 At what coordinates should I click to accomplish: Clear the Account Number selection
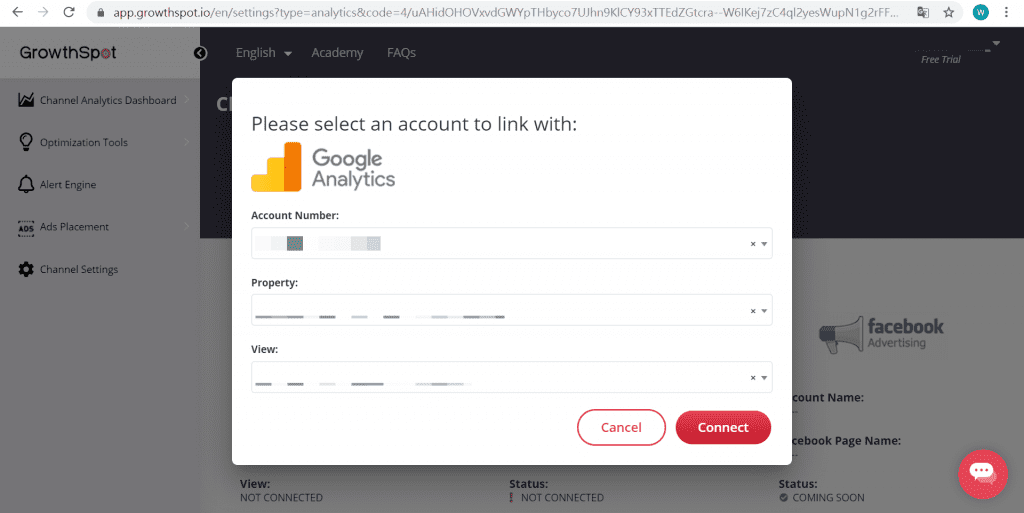pos(753,244)
